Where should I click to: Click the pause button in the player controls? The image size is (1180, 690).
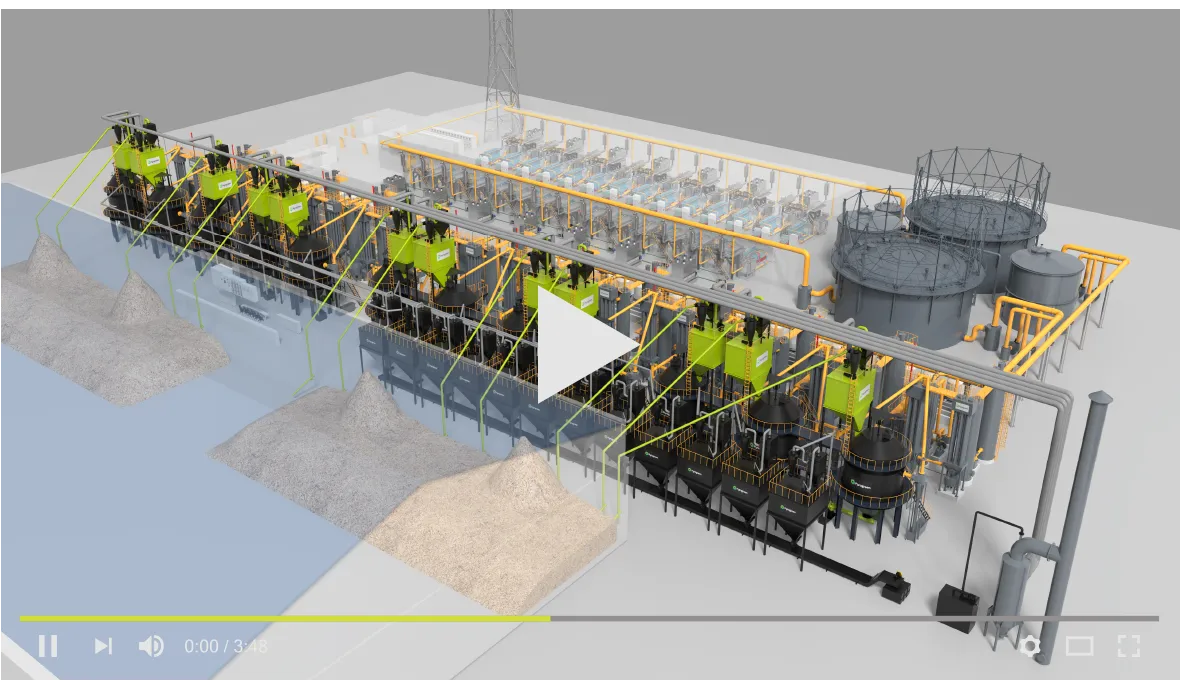pos(47,646)
